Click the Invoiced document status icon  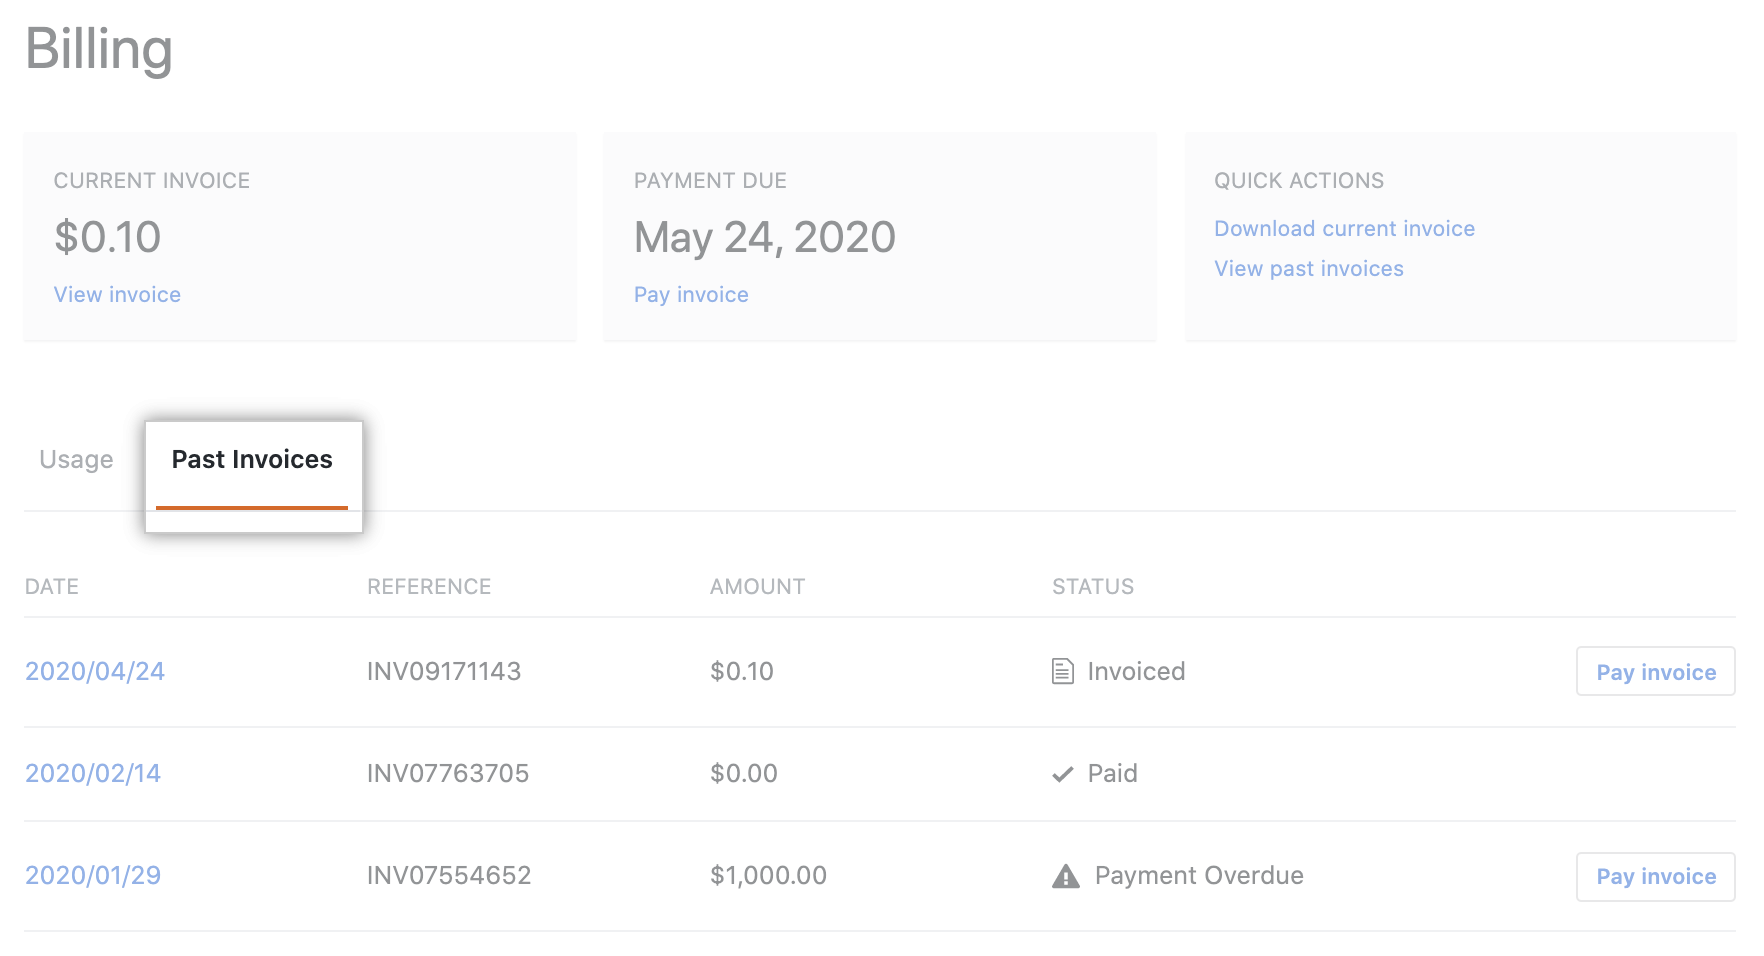pyautogui.click(x=1063, y=671)
